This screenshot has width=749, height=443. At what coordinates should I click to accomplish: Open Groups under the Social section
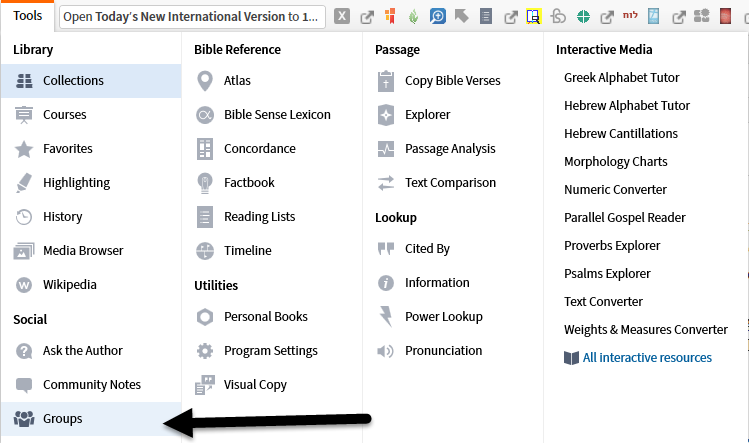point(62,419)
